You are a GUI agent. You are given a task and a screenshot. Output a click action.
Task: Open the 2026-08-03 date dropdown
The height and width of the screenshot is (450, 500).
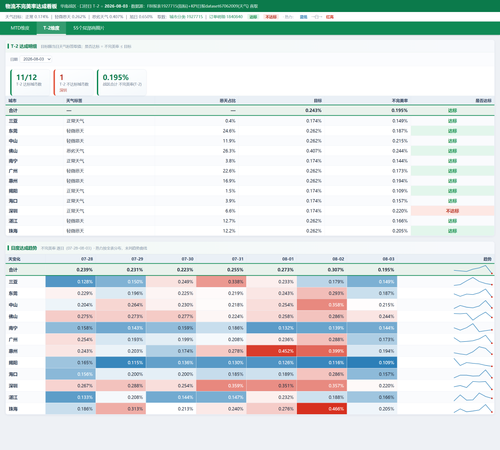point(36,59)
